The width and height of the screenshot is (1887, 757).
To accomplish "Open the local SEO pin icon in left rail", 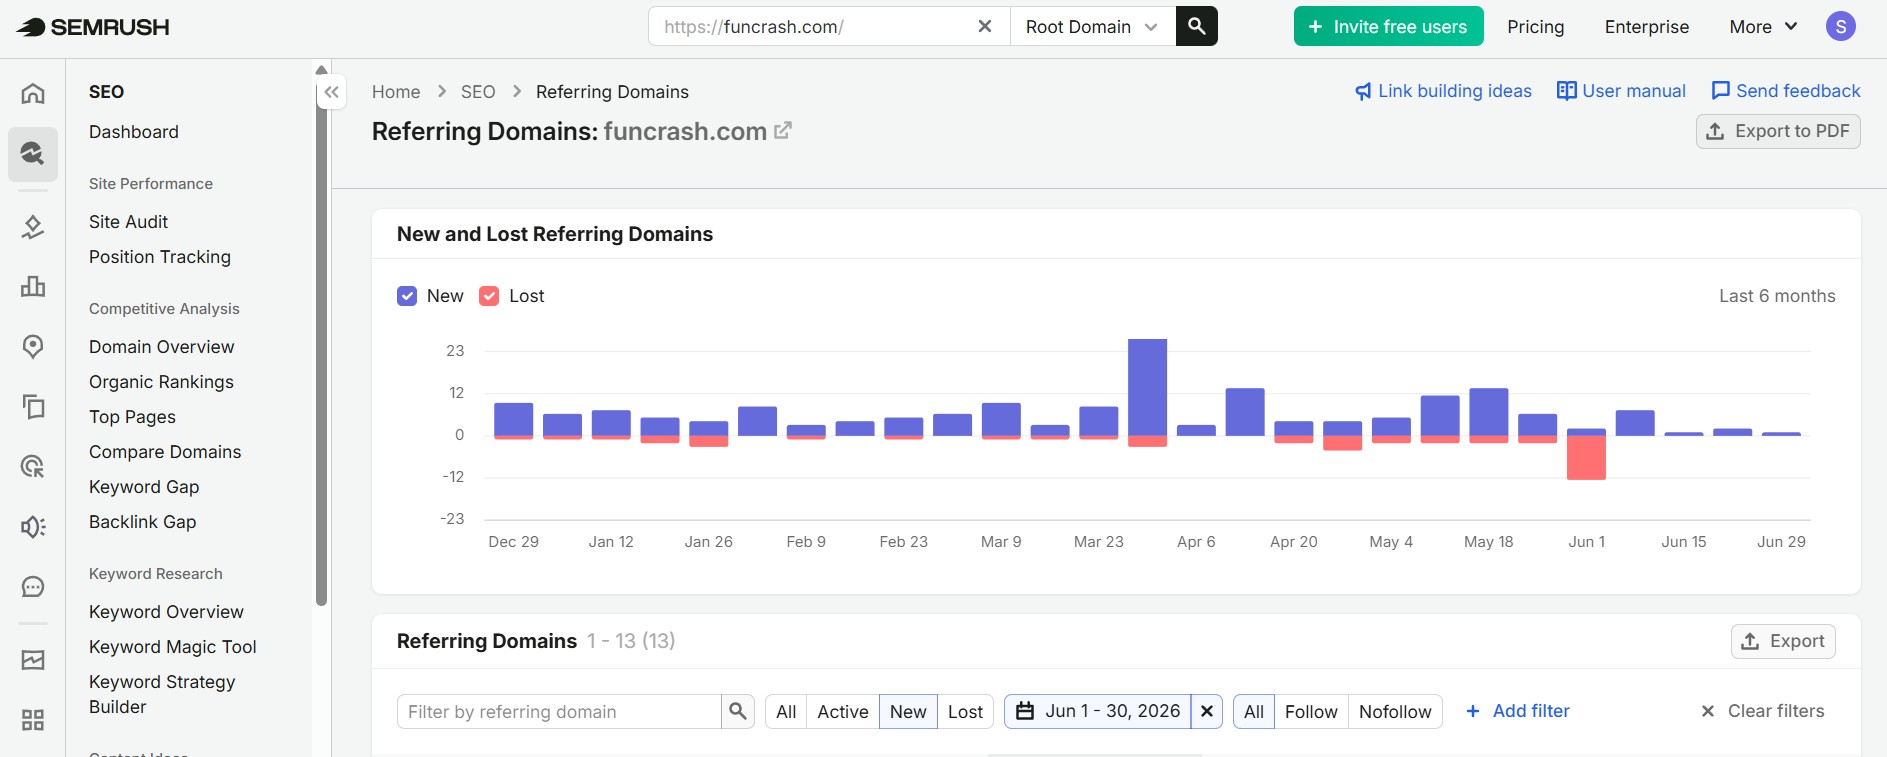I will click(33, 346).
